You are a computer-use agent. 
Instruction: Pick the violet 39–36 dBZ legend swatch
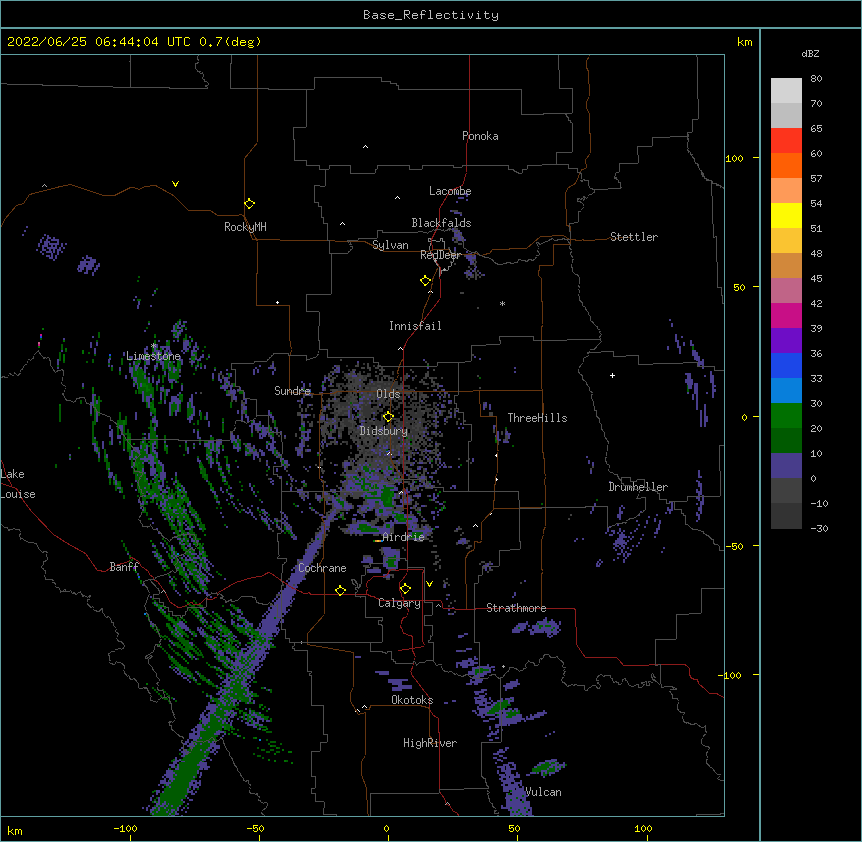point(786,341)
